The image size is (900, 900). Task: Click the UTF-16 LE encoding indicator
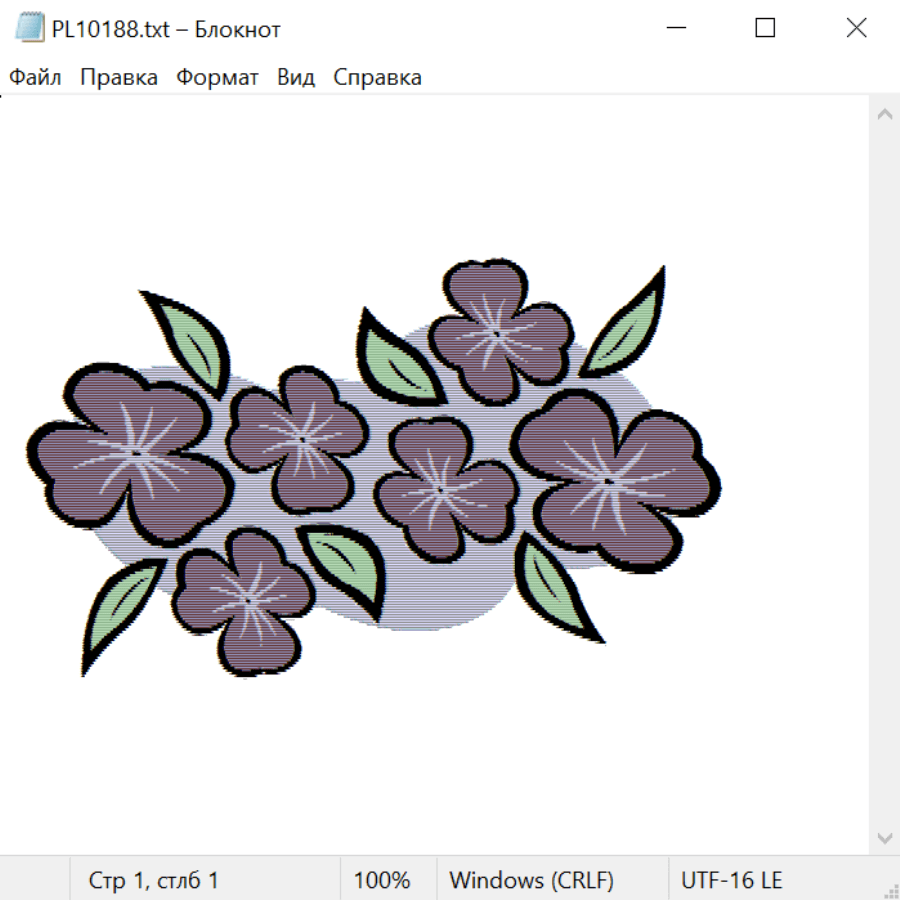pos(731,881)
